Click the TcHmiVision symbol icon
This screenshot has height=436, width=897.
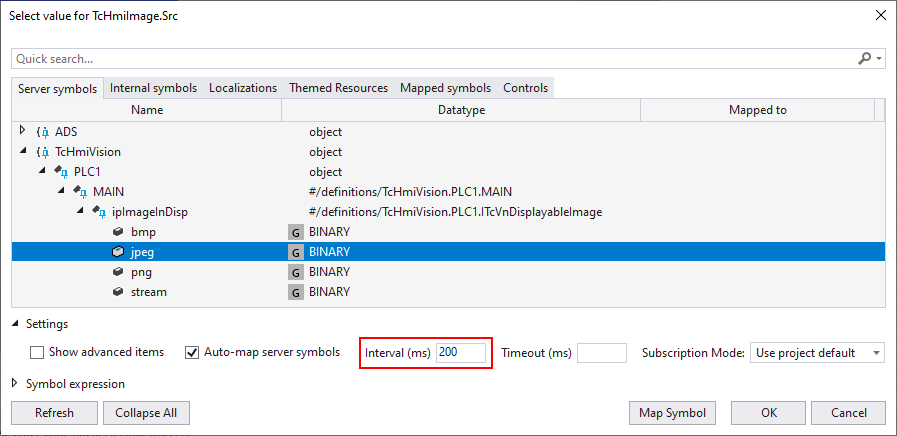pyautogui.click(x=43, y=152)
